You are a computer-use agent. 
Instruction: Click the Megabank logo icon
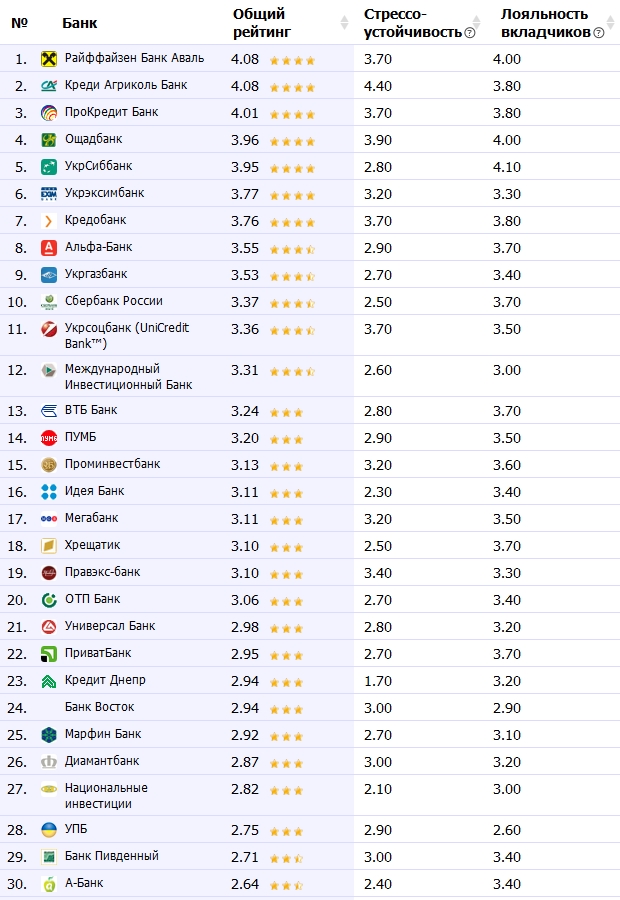(x=49, y=518)
